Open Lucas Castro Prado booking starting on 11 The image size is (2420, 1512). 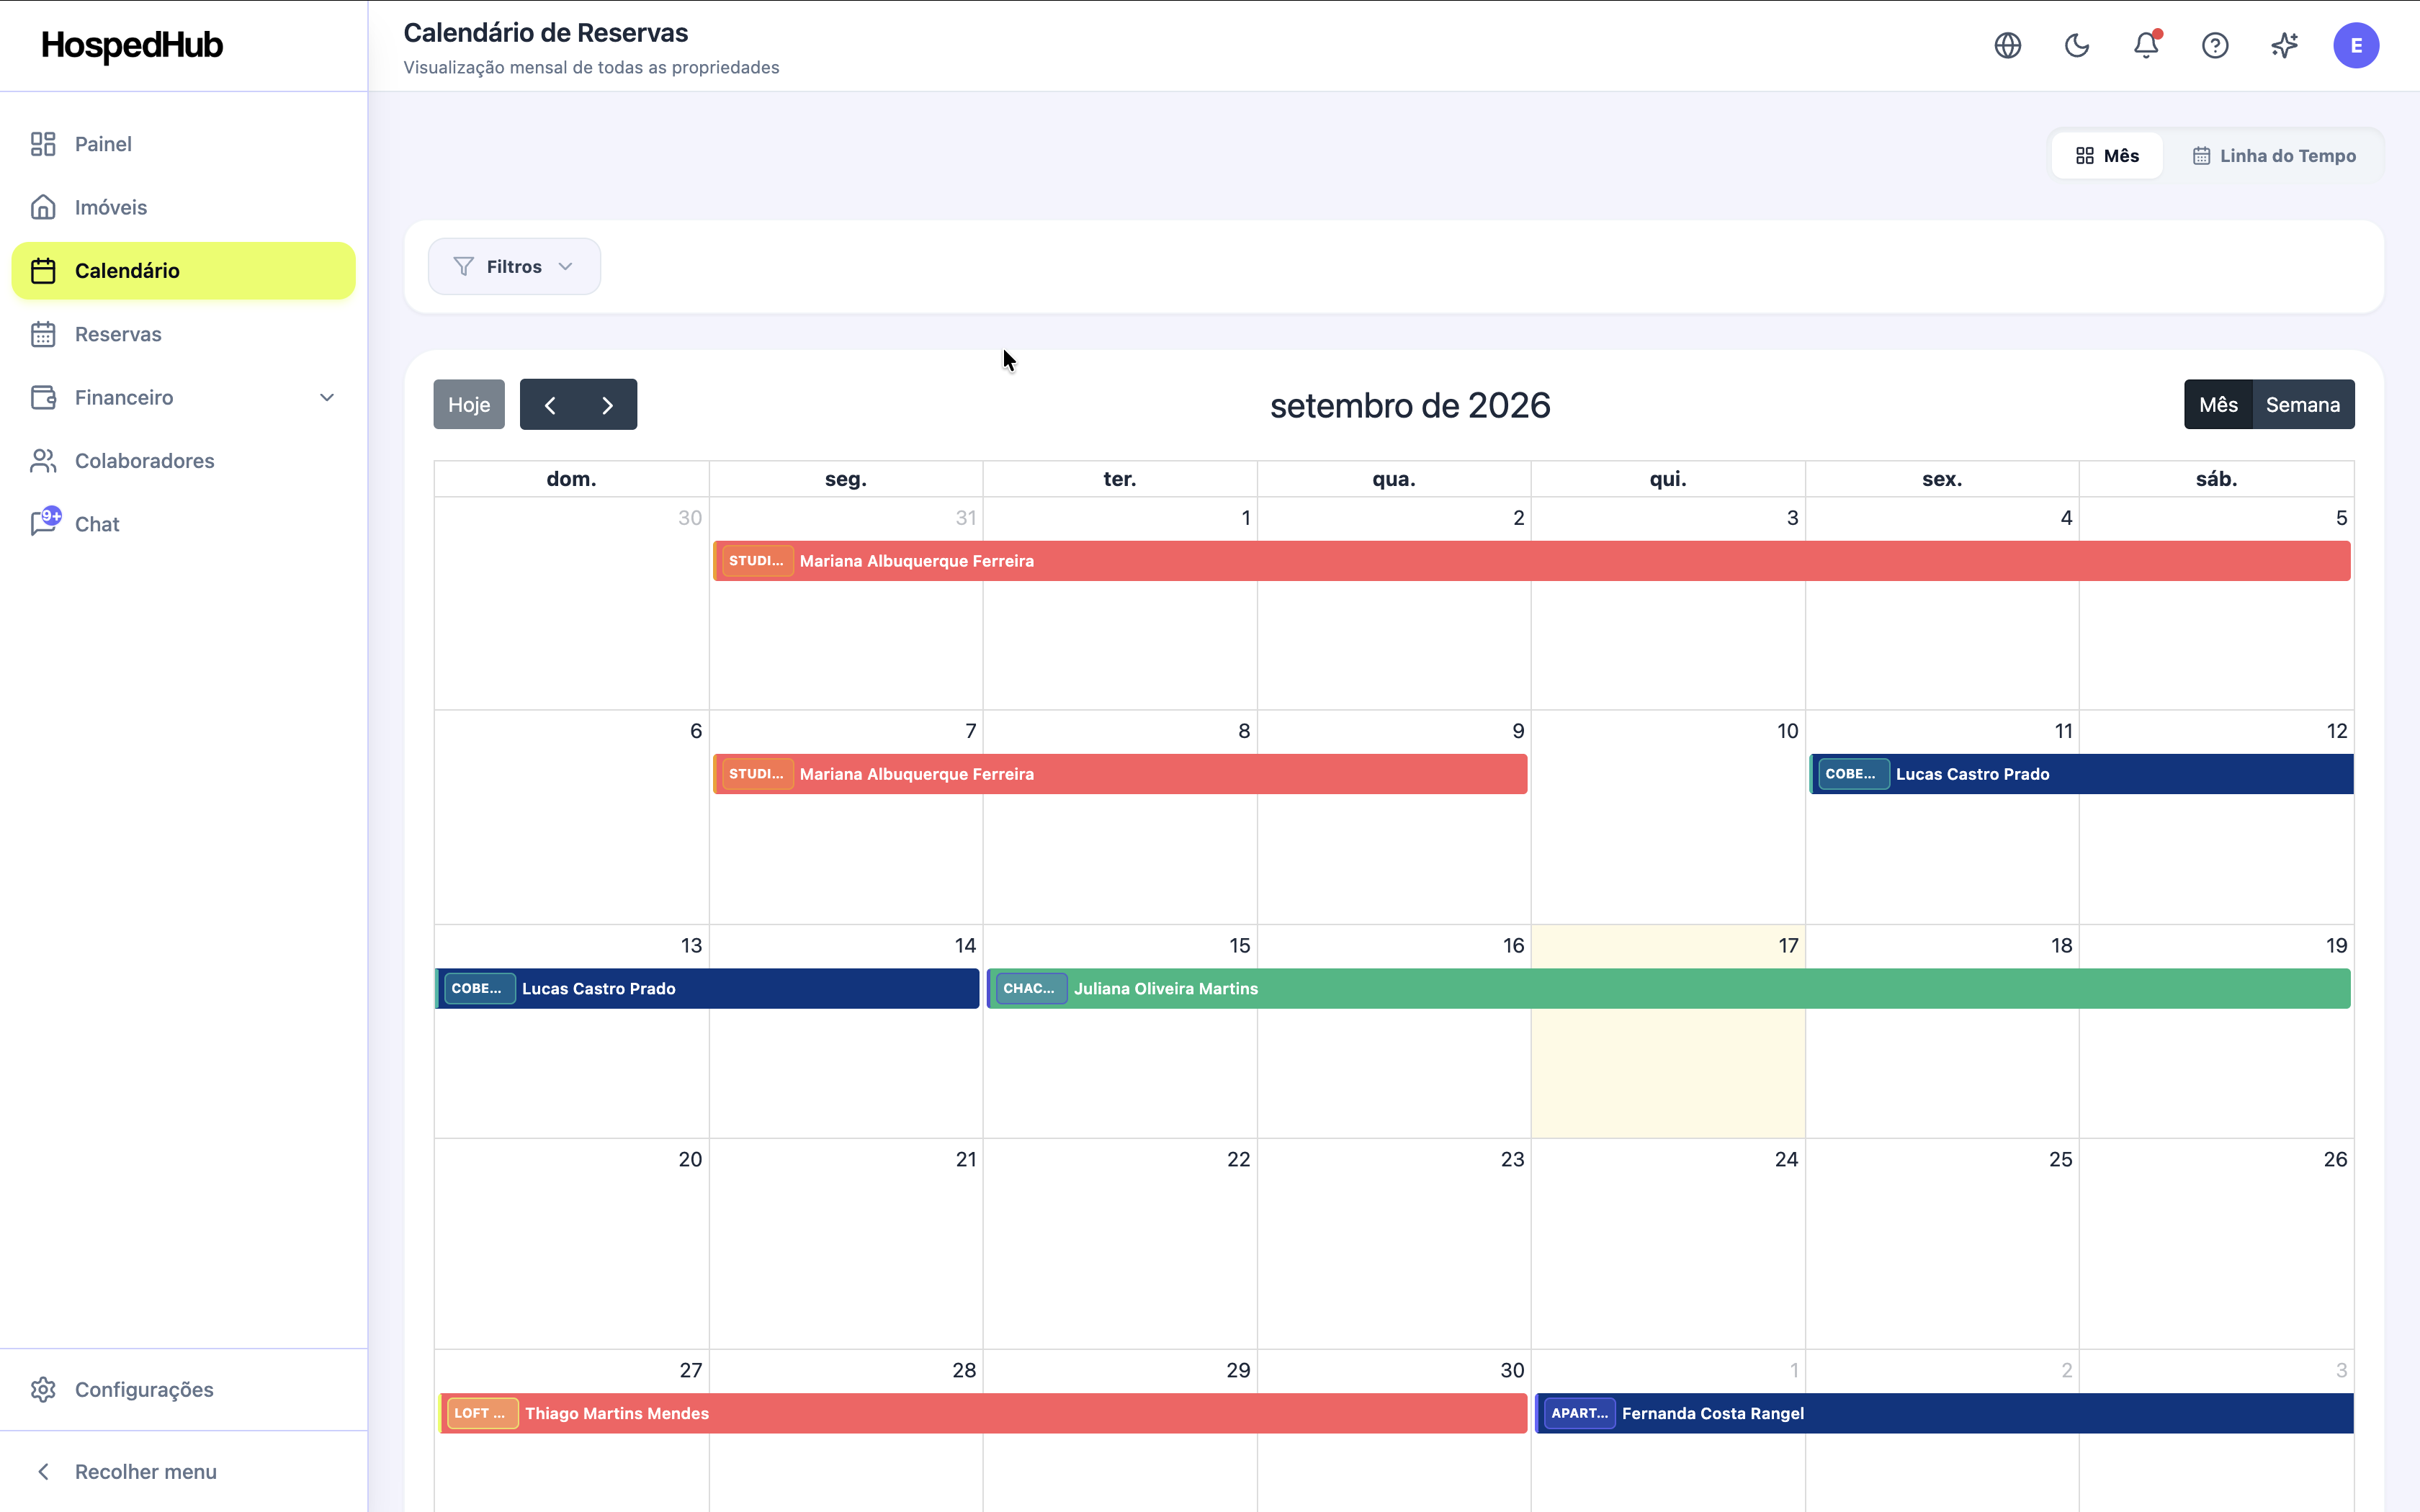(2081, 774)
